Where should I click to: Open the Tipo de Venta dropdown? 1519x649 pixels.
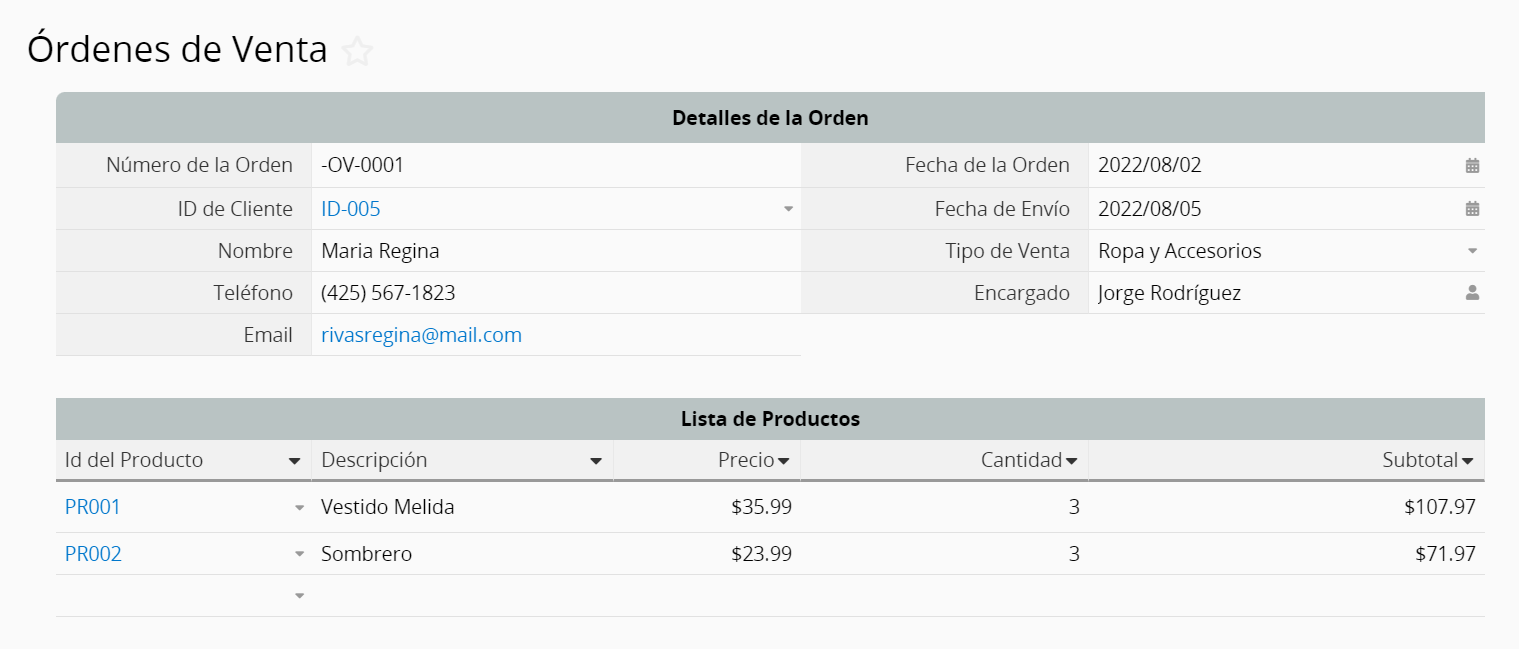click(1472, 251)
